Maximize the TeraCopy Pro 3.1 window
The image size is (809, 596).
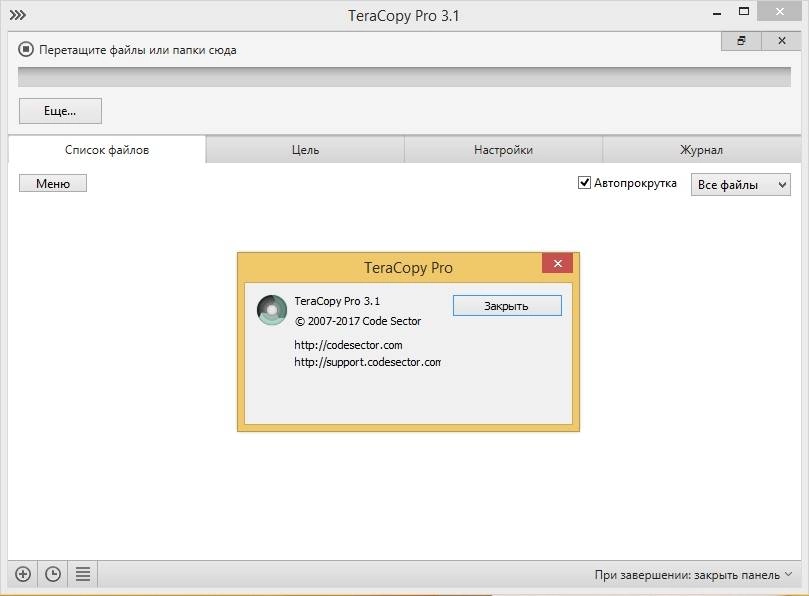pyautogui.click(x=743, y=12)
